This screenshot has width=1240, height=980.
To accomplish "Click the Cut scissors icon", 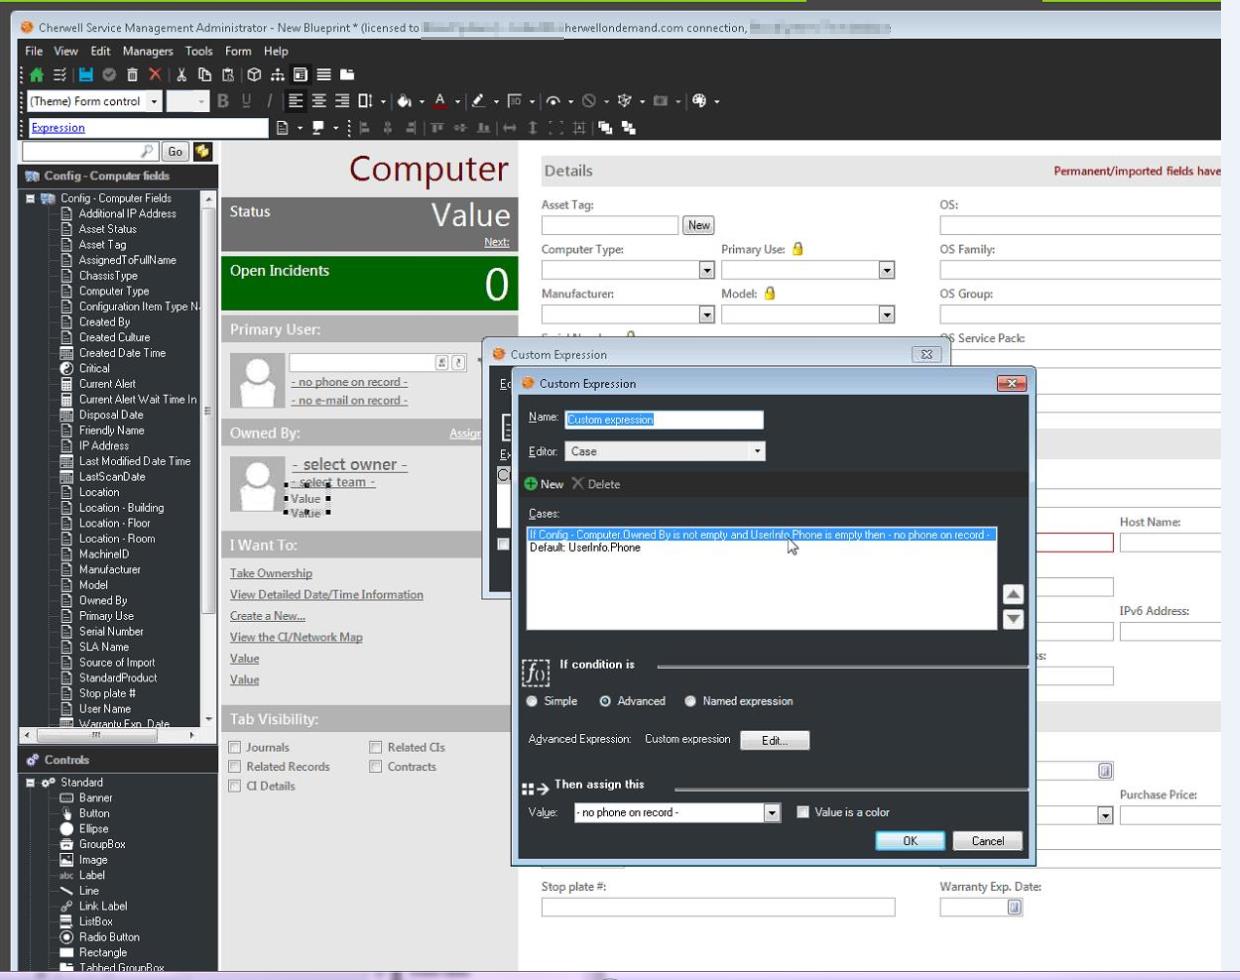I will [x=182, y=74].
